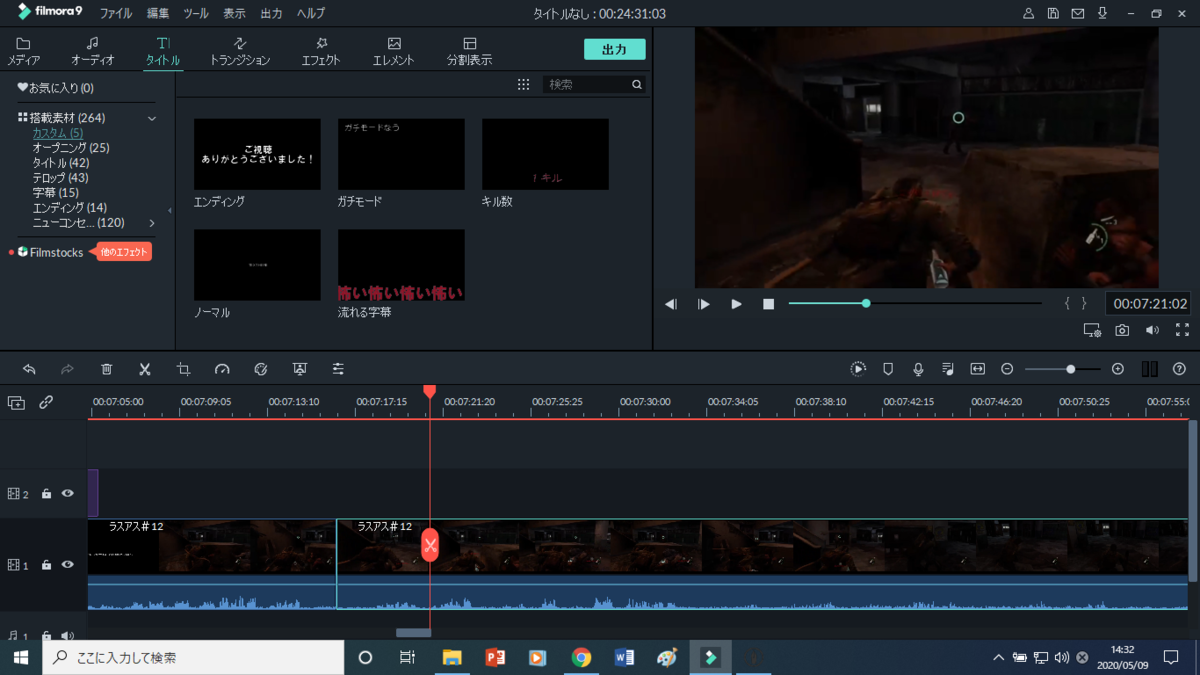Open the ヘルプ menu

pos(311,14)
